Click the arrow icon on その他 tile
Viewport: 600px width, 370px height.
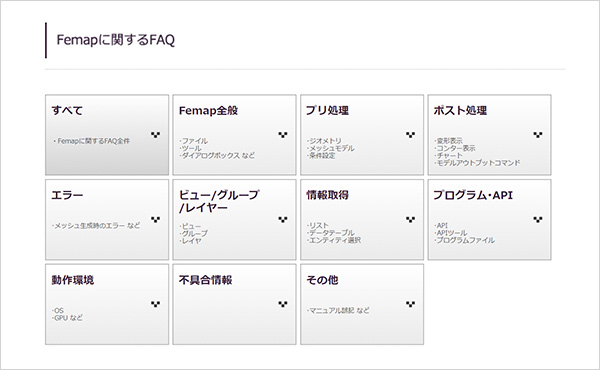(x=410, y=304)
